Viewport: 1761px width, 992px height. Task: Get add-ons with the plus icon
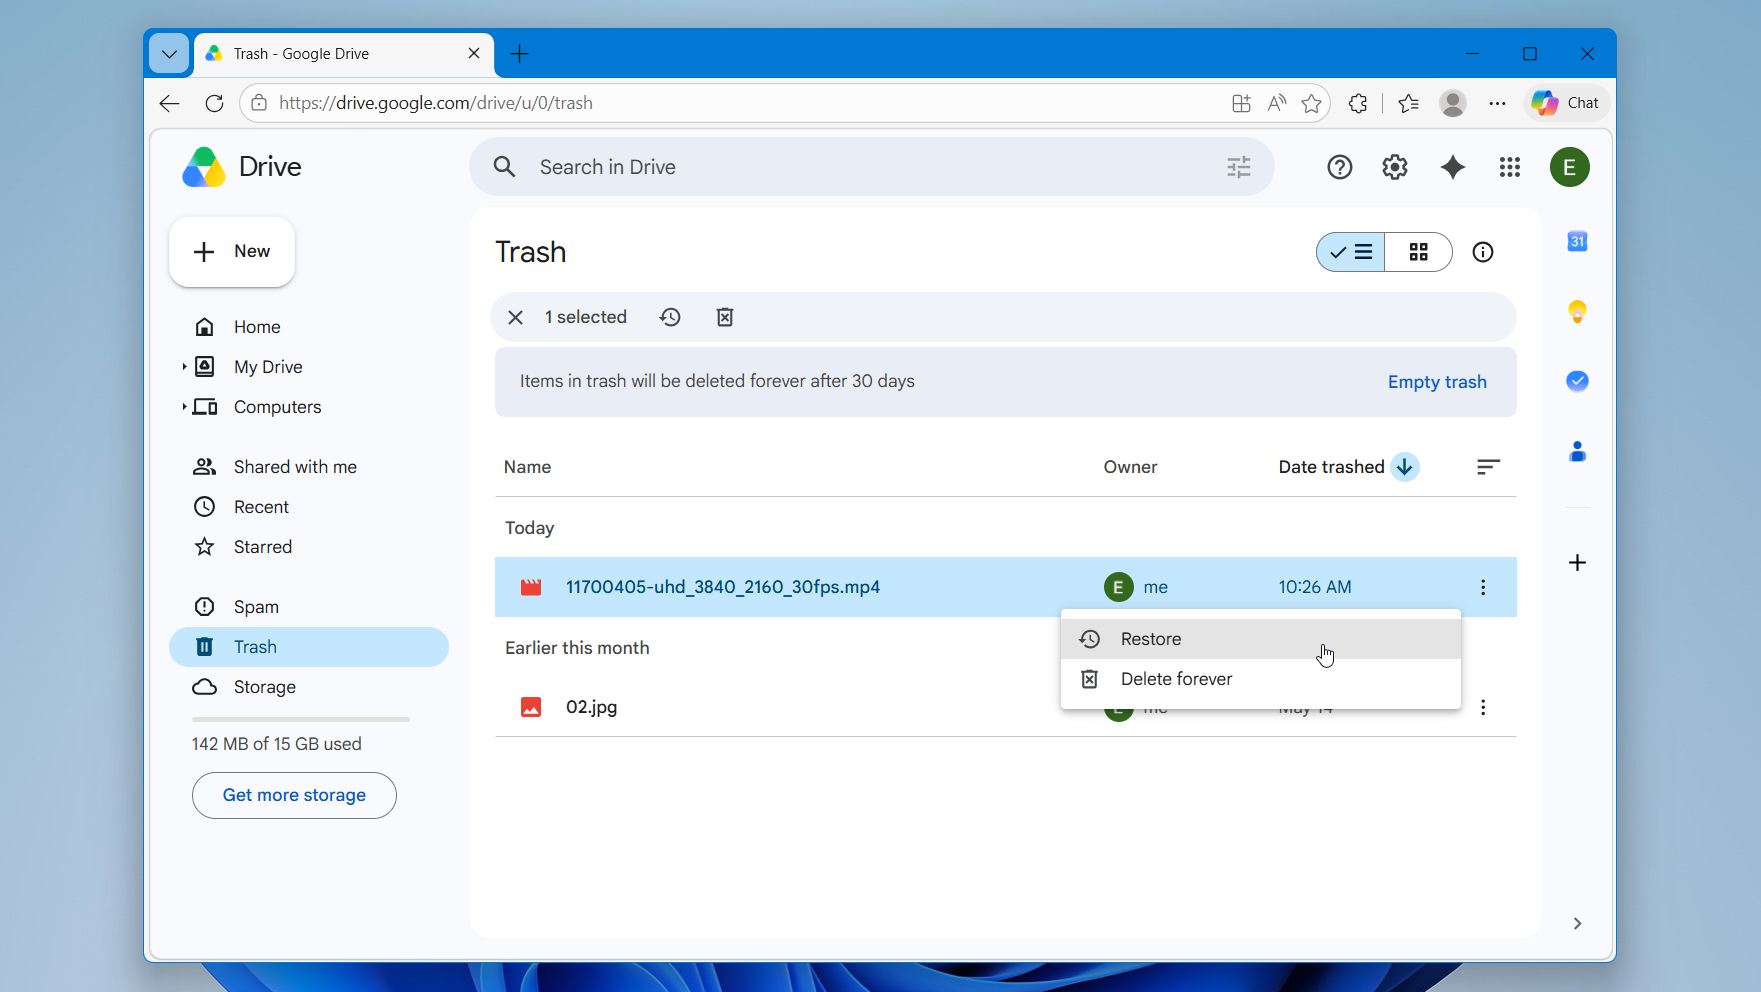(1577, 563)
